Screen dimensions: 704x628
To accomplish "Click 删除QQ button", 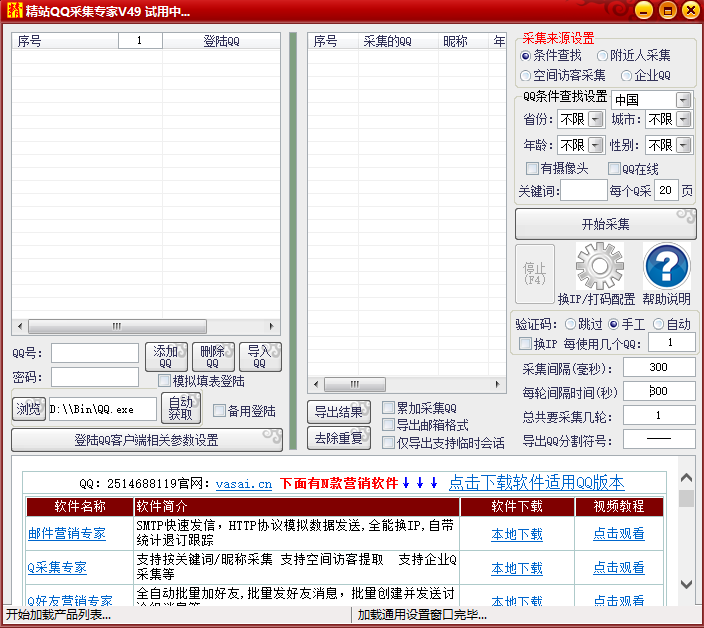I will (x=212, y=357).
